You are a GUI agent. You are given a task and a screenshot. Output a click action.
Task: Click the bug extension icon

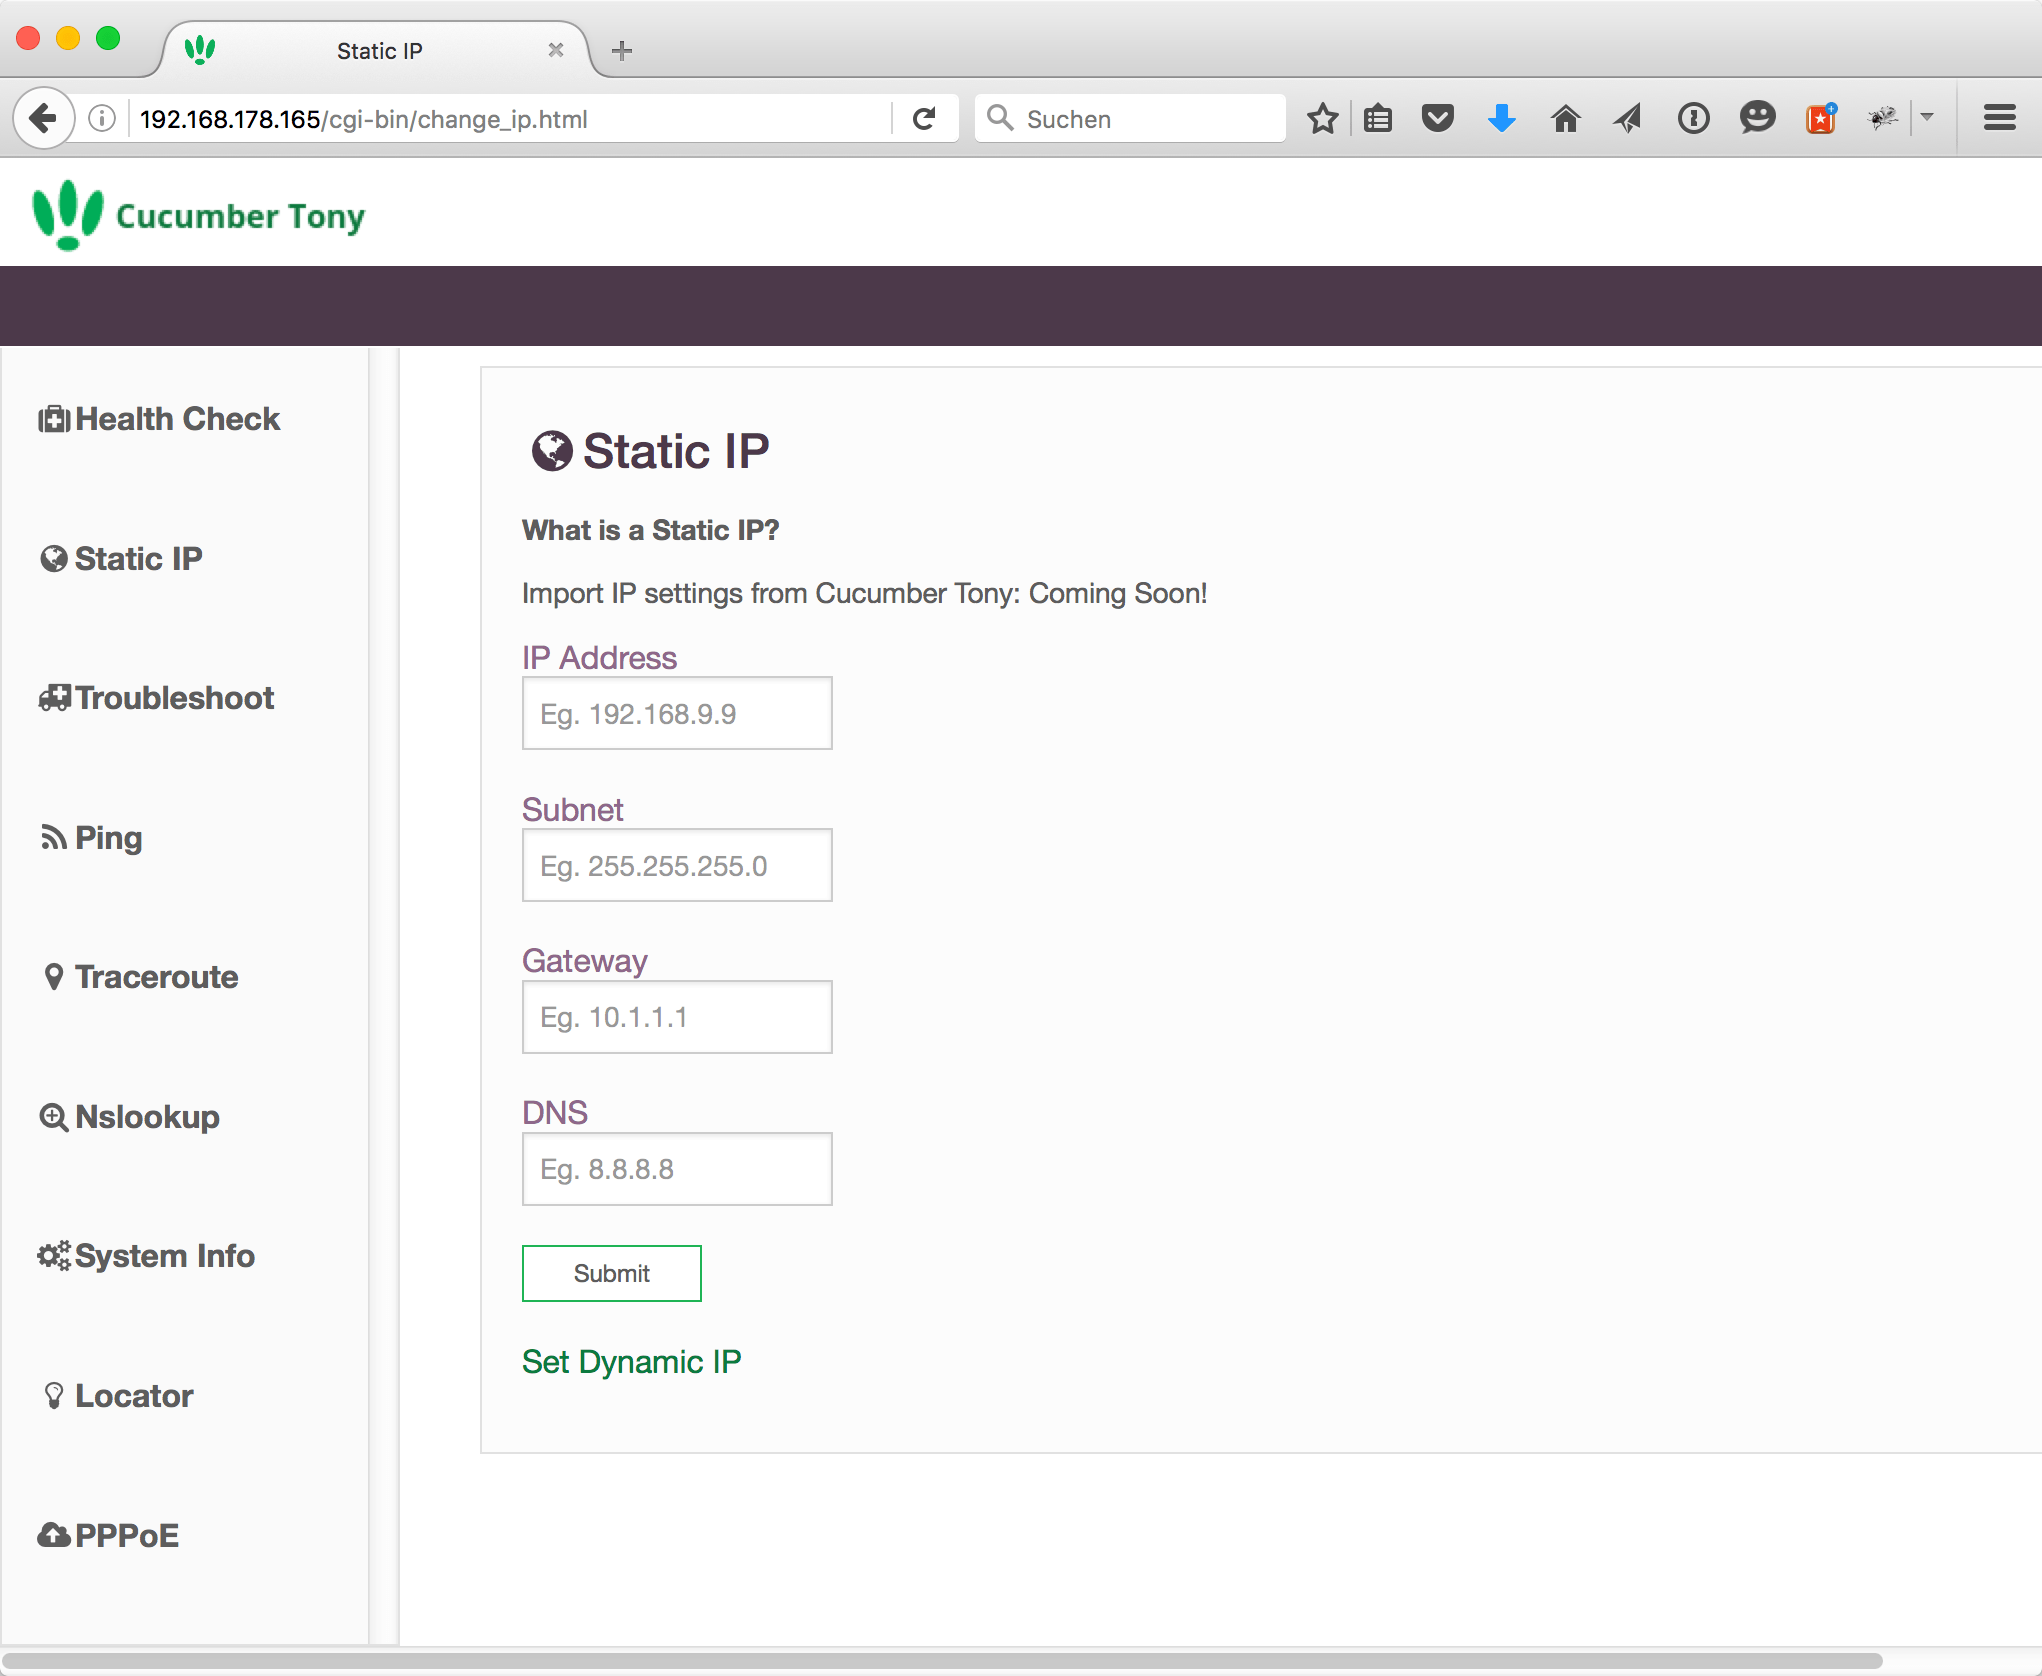[x=1884, y=119]
